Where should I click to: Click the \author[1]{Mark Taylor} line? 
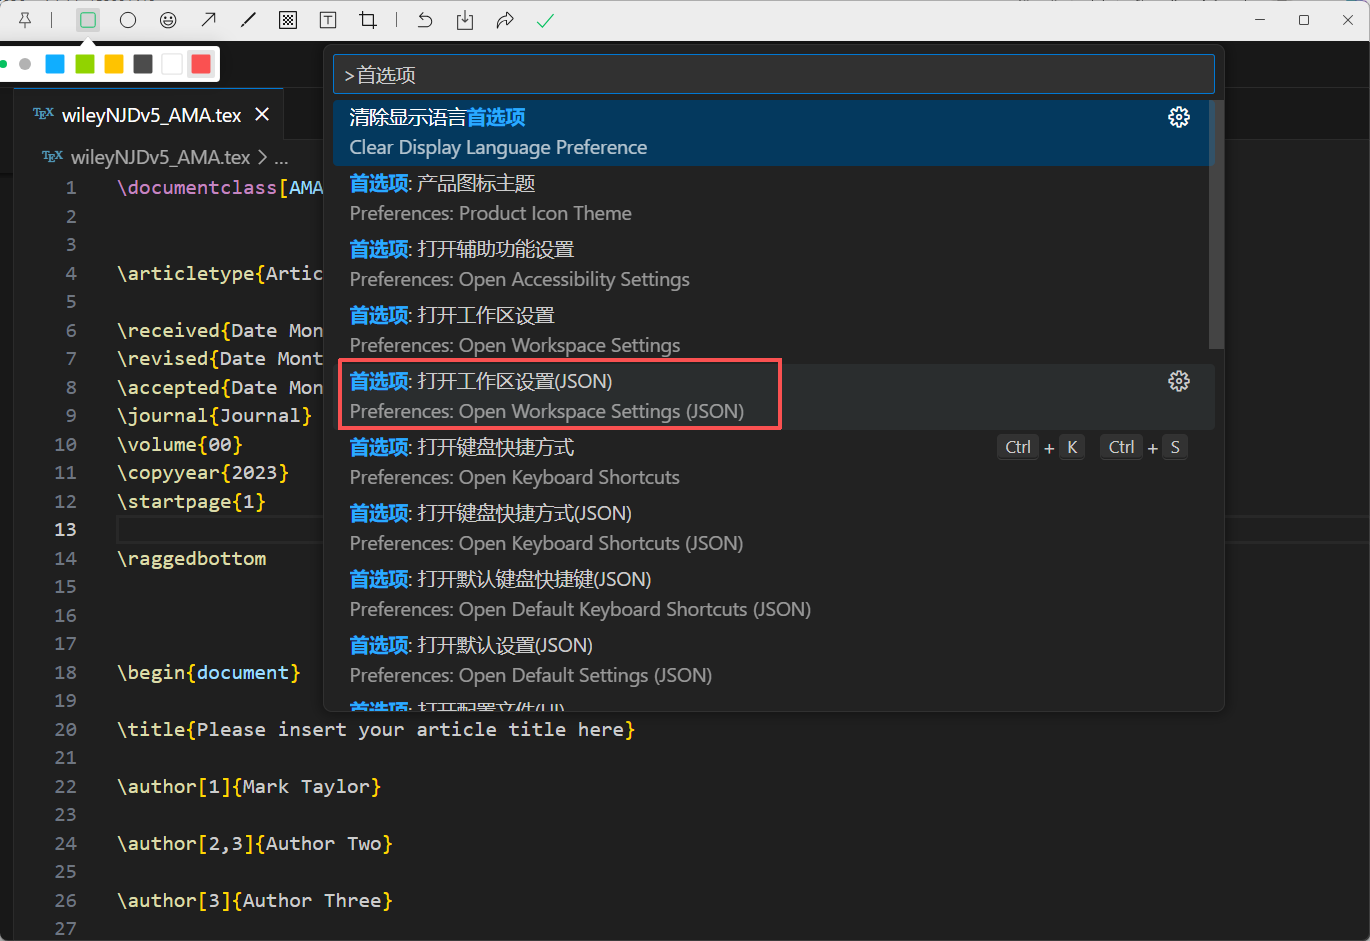point(249,787)
